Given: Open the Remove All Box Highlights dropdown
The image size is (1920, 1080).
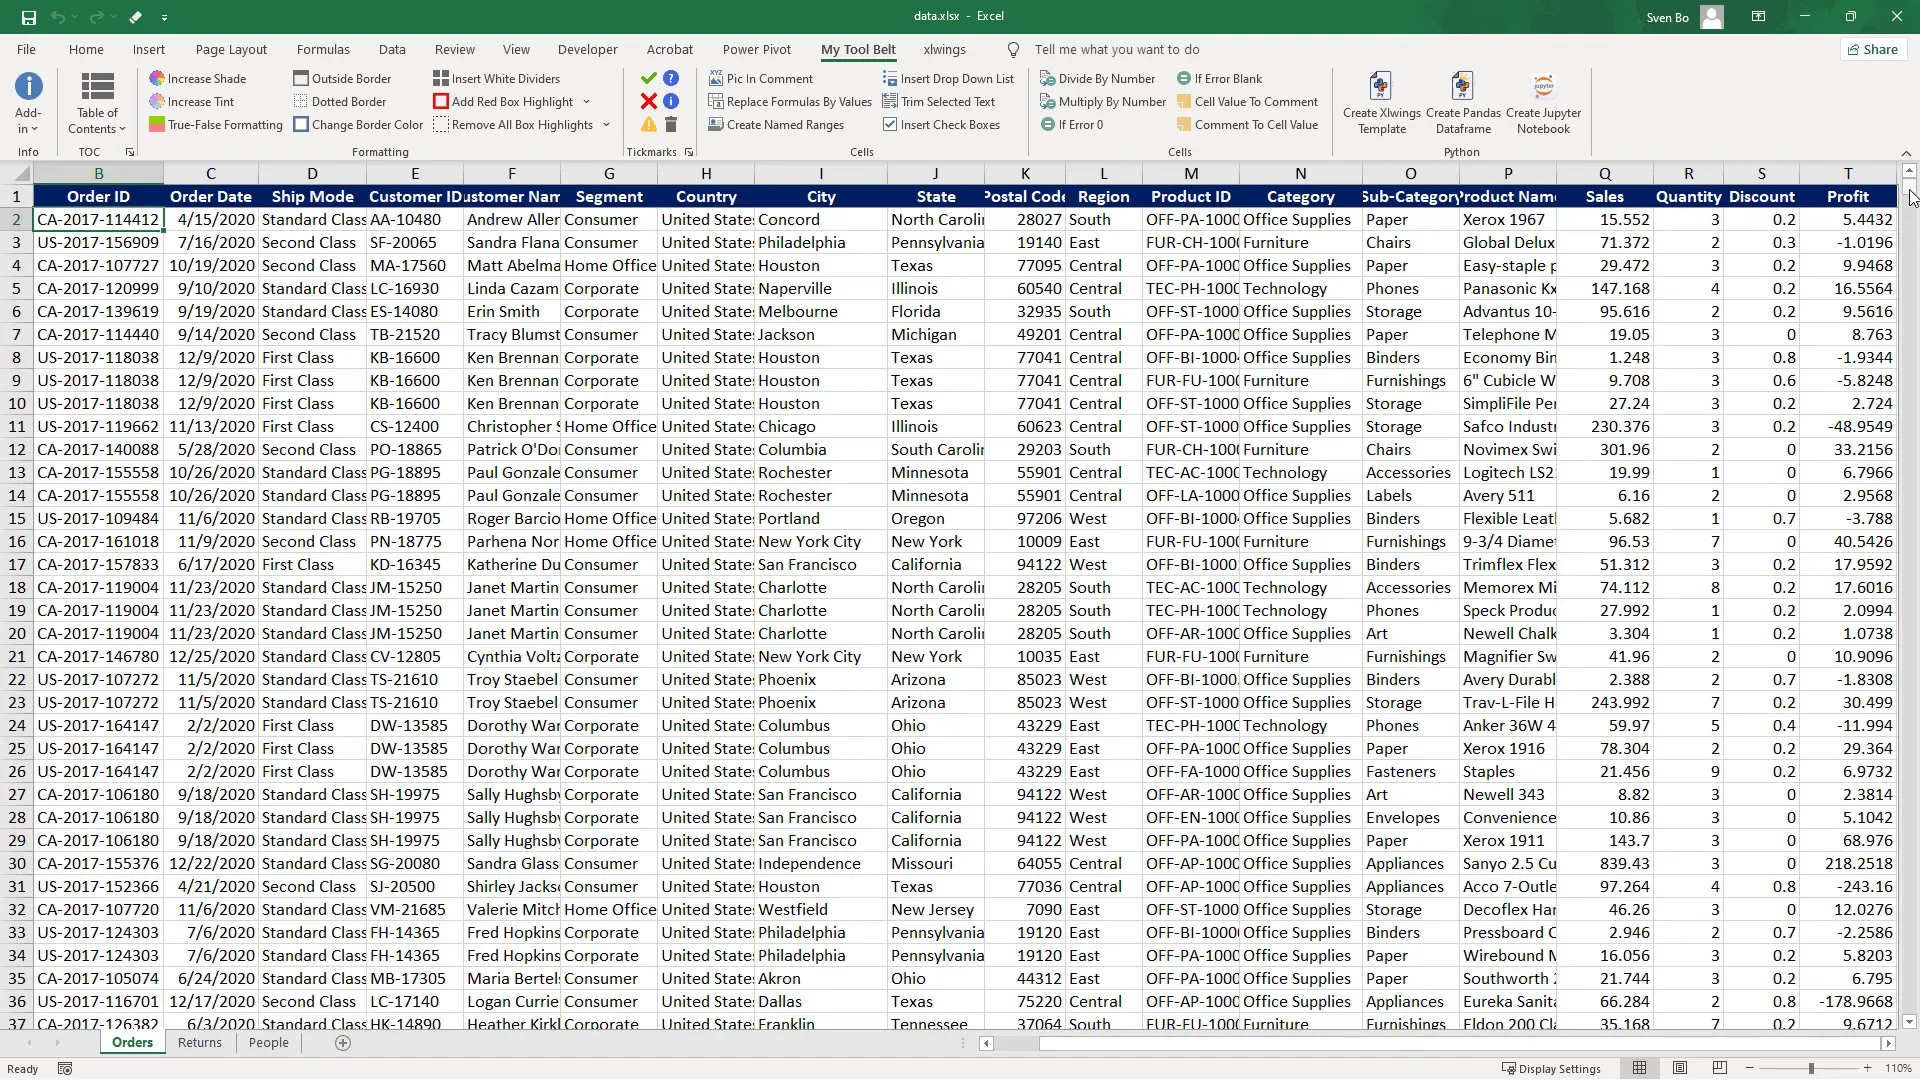Looking at the screenshot, I should (x=606, y=124).
